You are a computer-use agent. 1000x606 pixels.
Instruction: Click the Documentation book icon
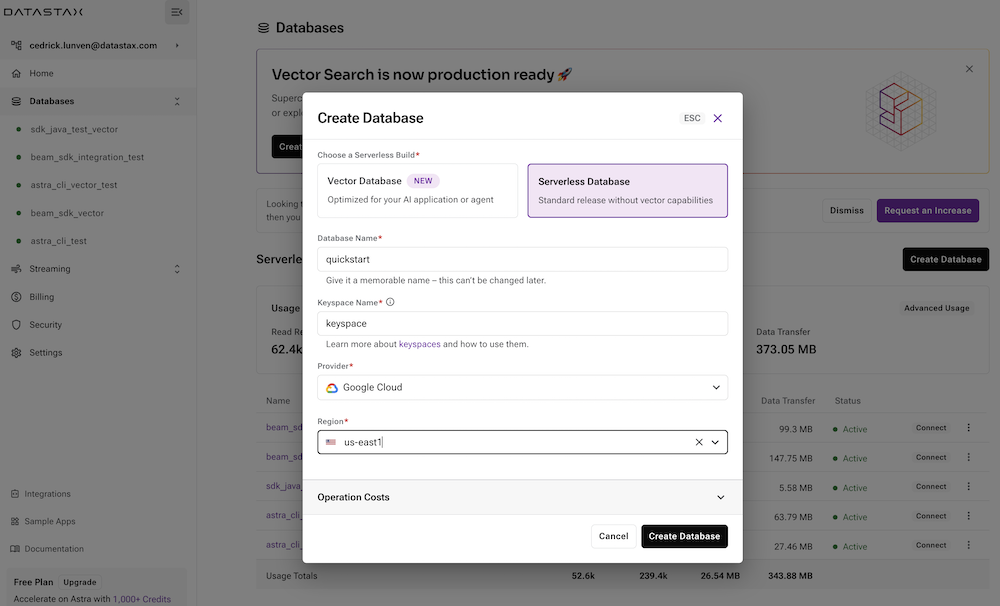point(15,549)
